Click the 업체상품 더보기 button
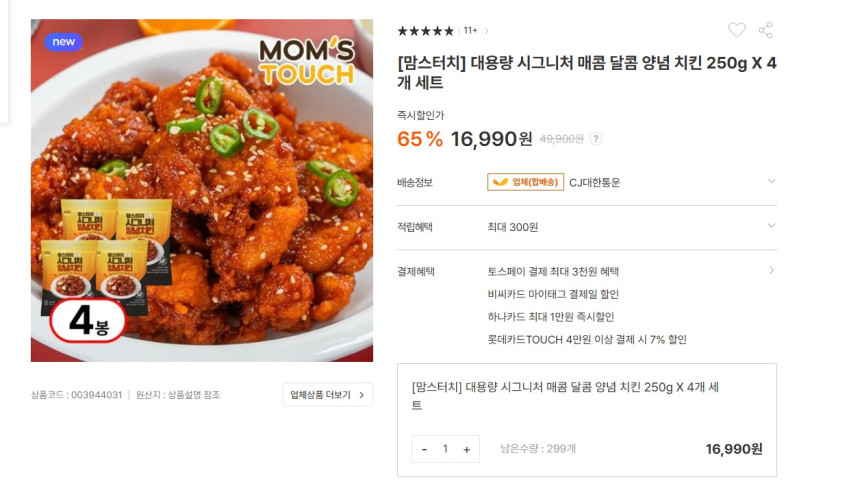 [328, 395]
